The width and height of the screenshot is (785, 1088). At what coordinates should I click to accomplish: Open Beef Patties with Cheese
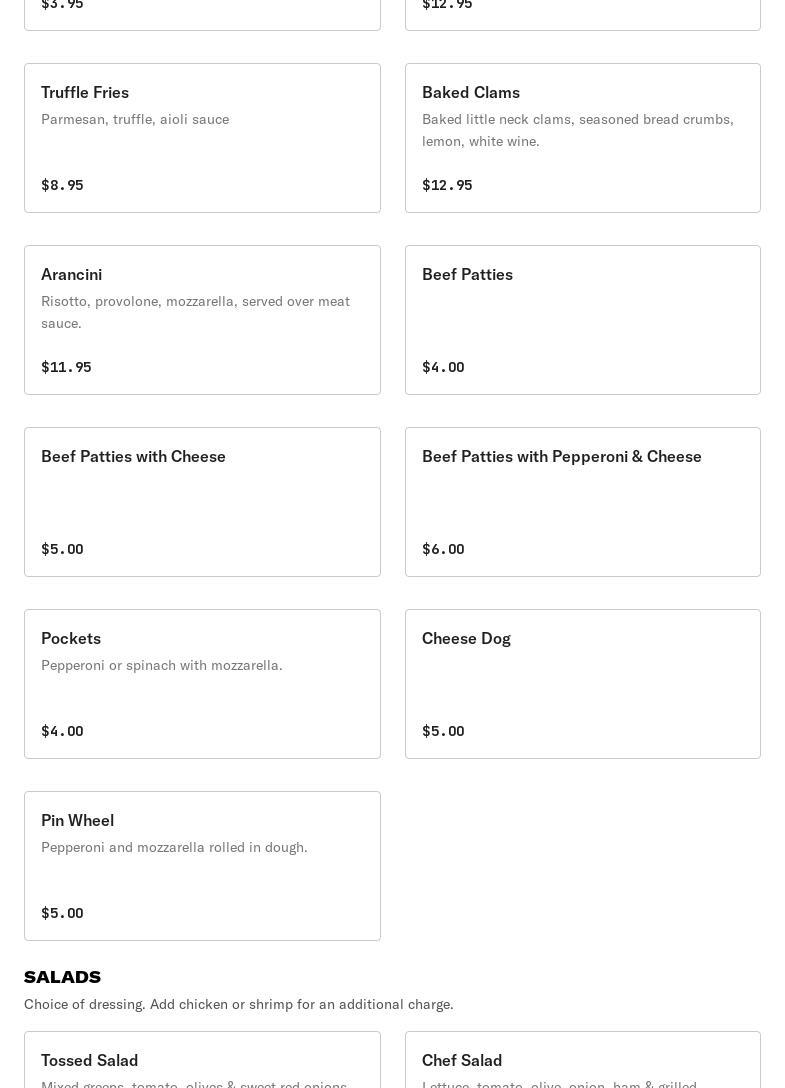tap(202, 502)
